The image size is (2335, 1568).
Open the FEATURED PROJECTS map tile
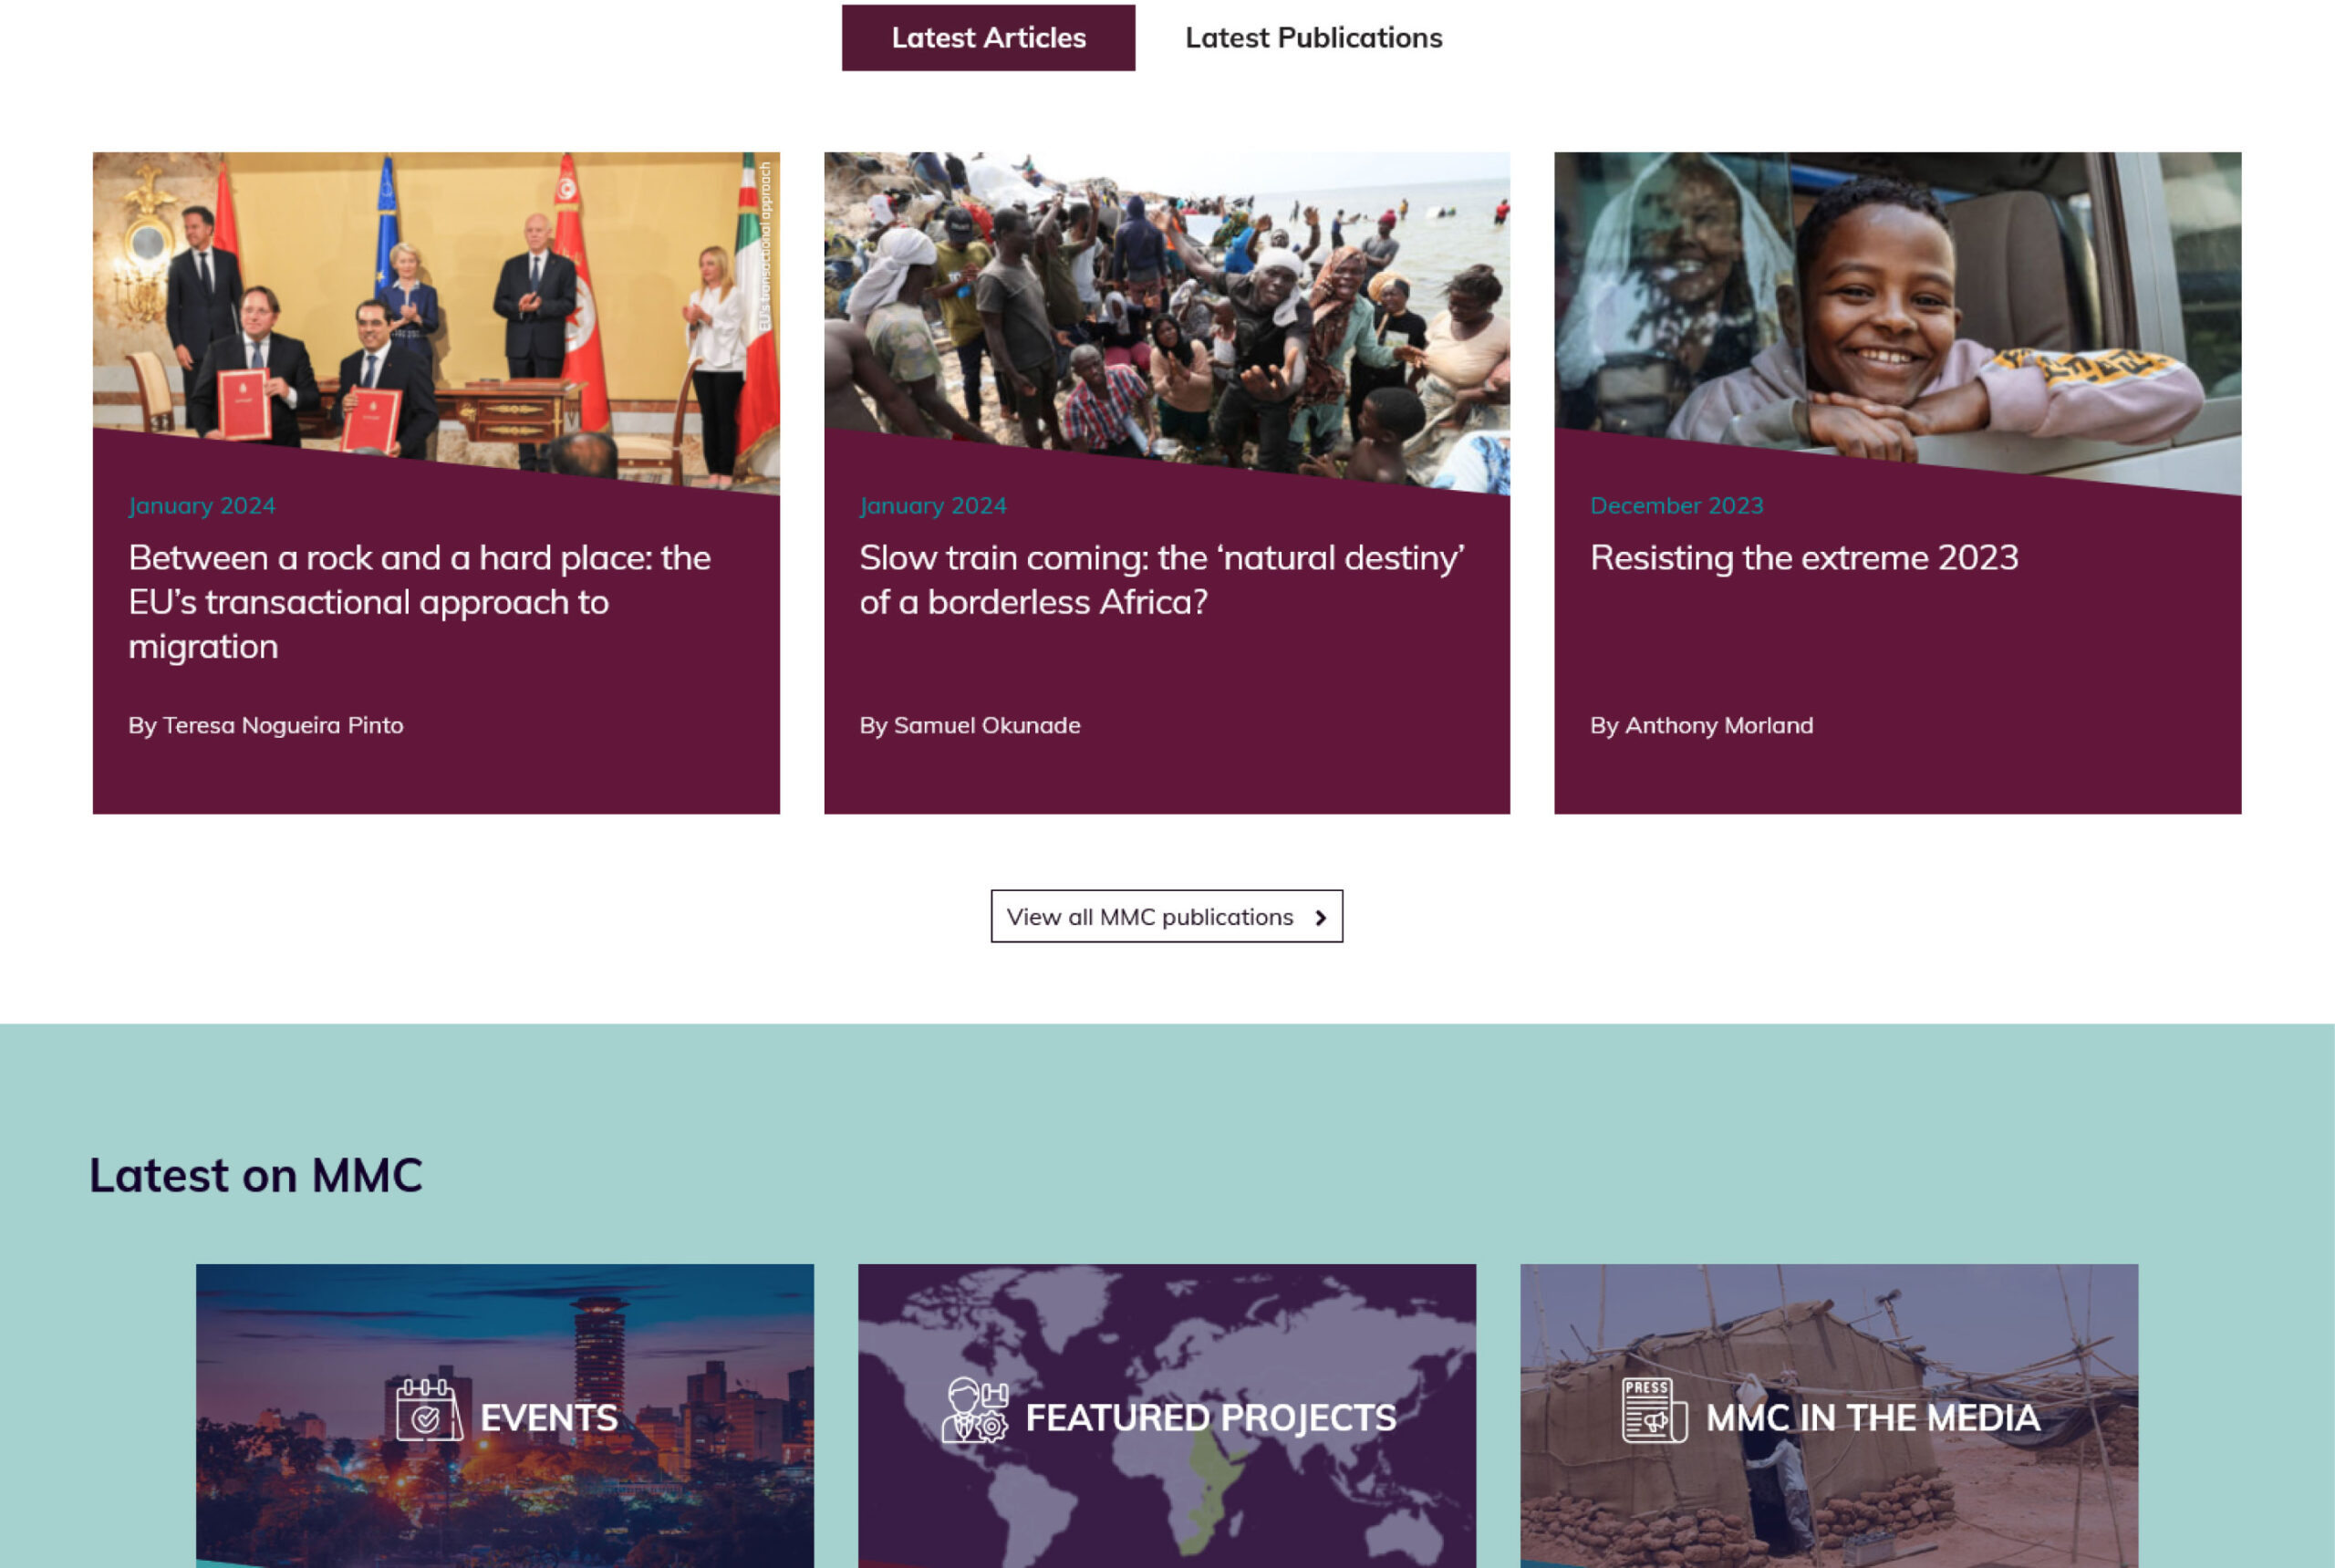(1166, 1415)
